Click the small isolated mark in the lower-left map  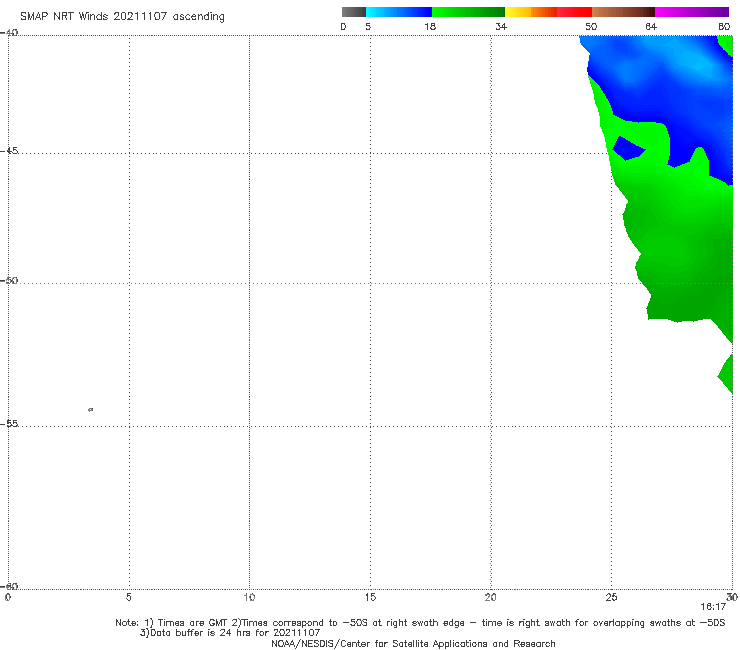click(91, 409)
